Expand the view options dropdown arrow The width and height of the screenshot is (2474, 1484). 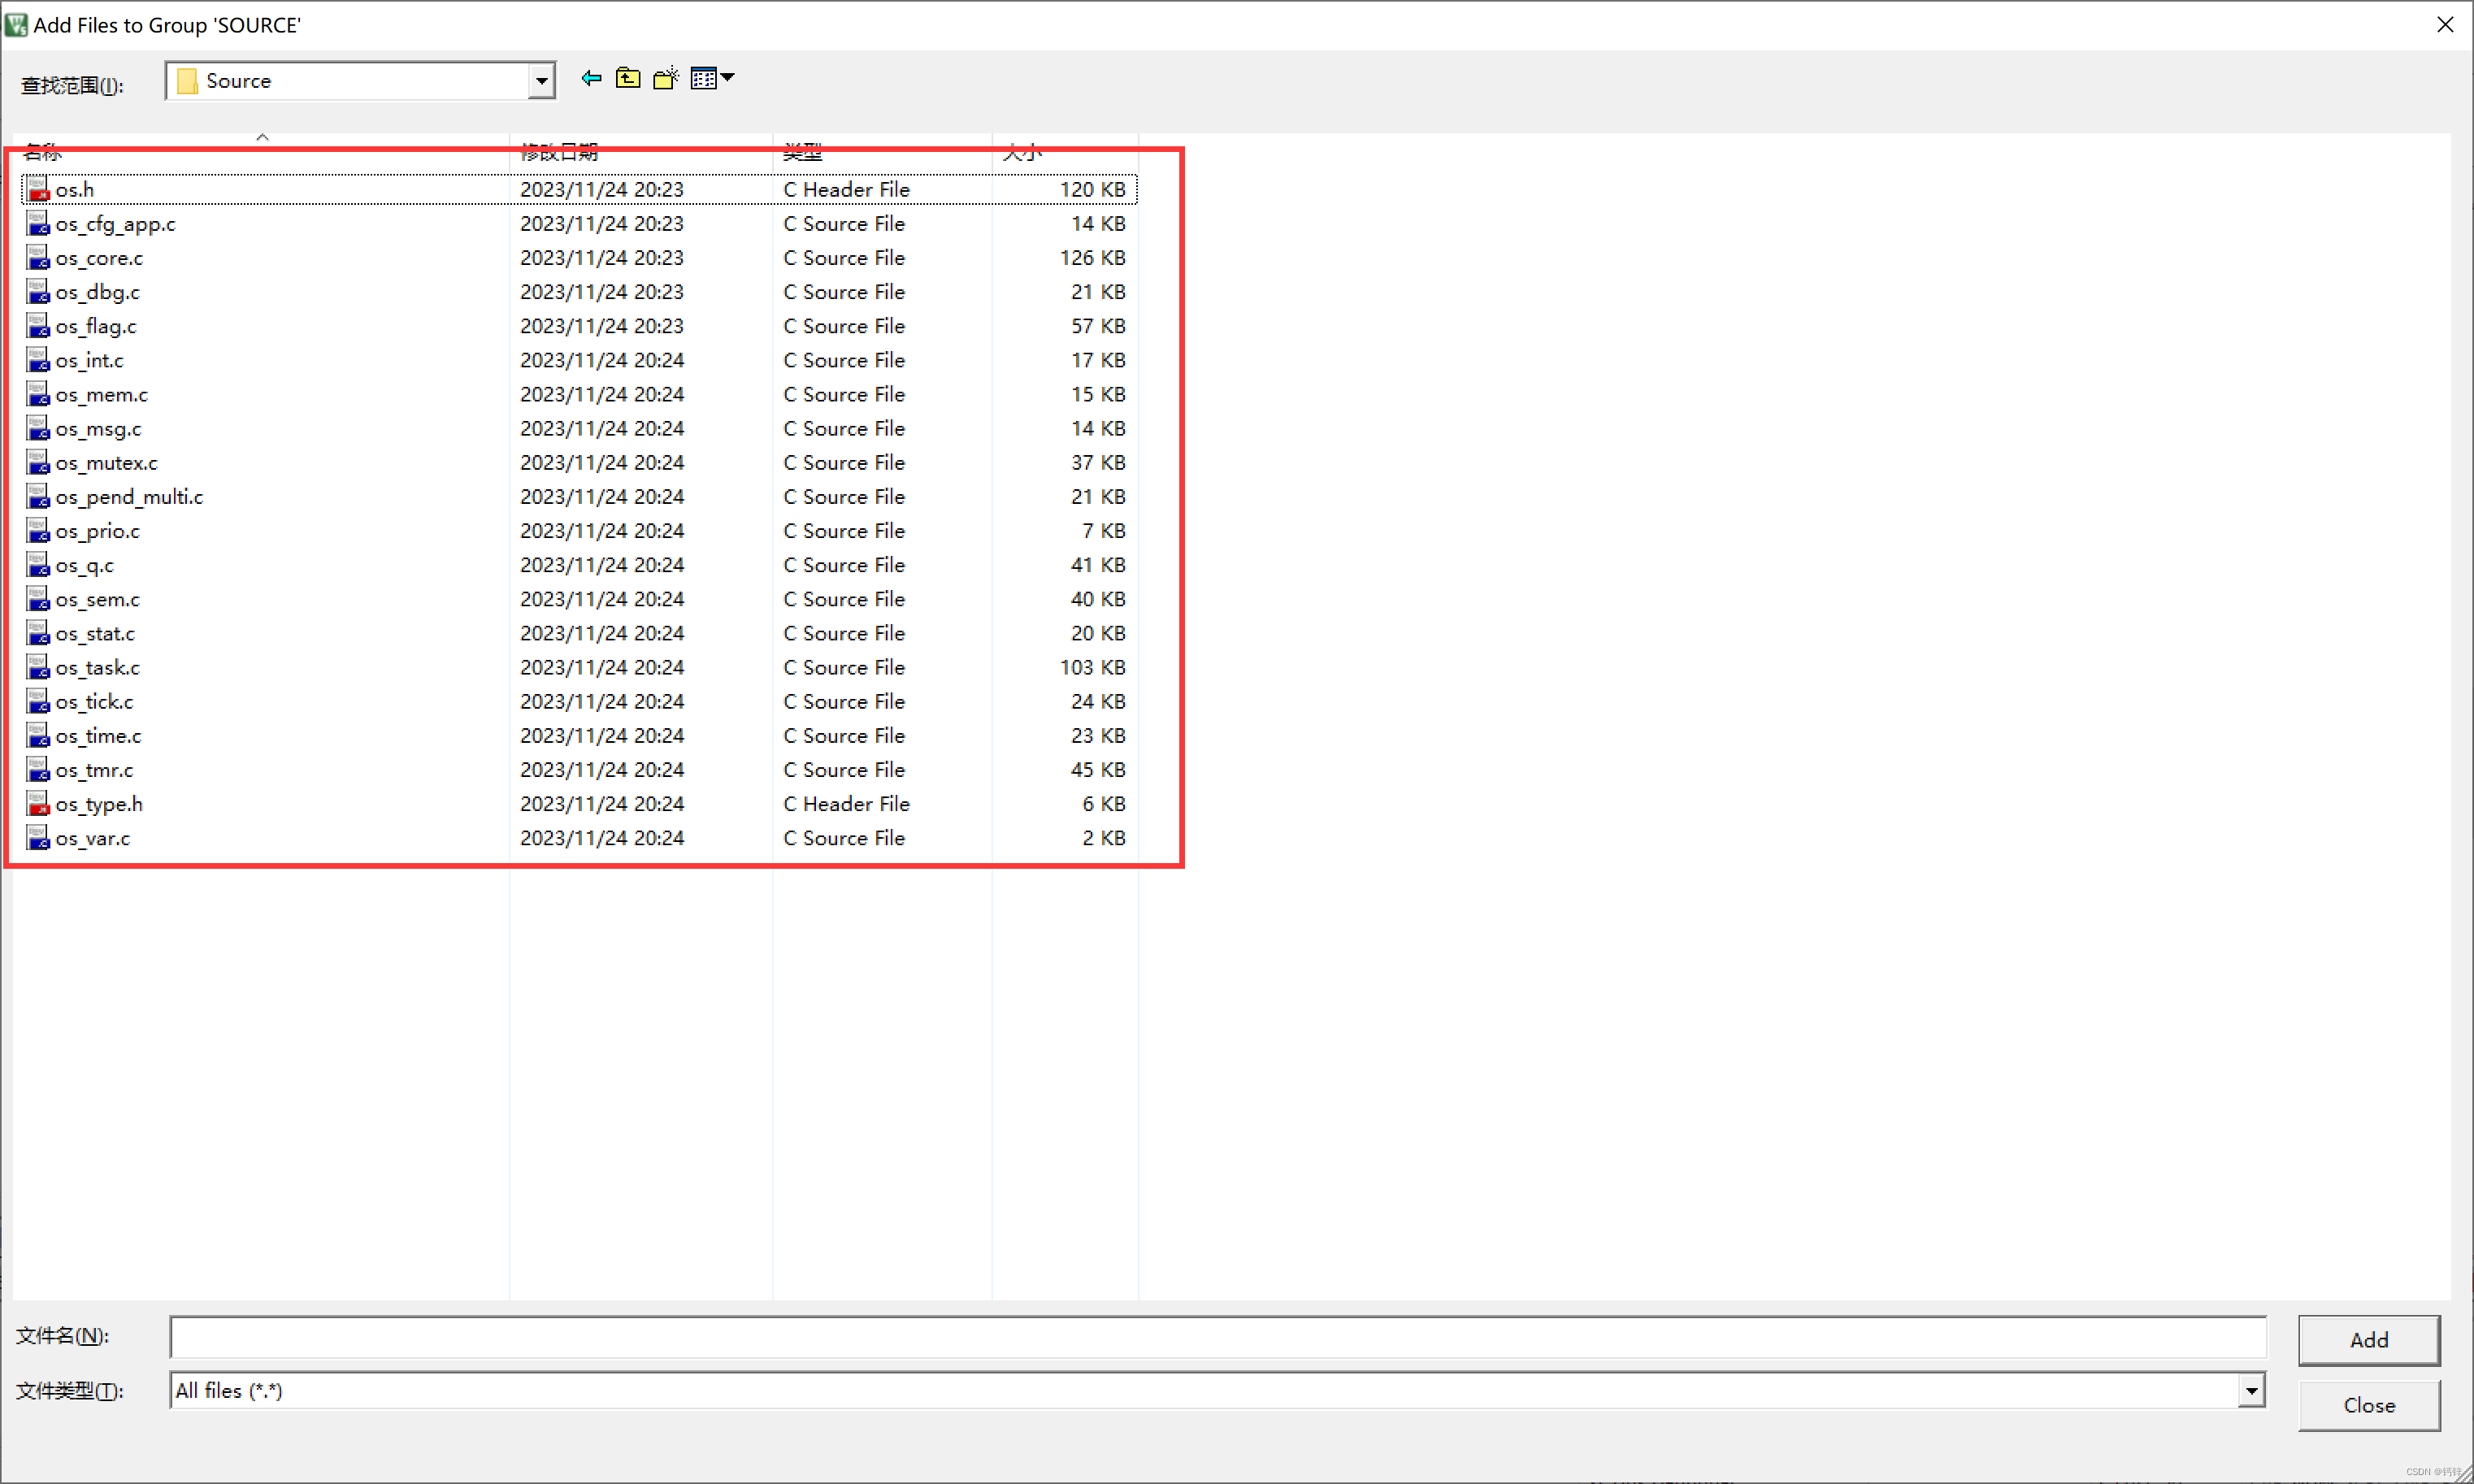pyautogui.click(x=728, y=77)
